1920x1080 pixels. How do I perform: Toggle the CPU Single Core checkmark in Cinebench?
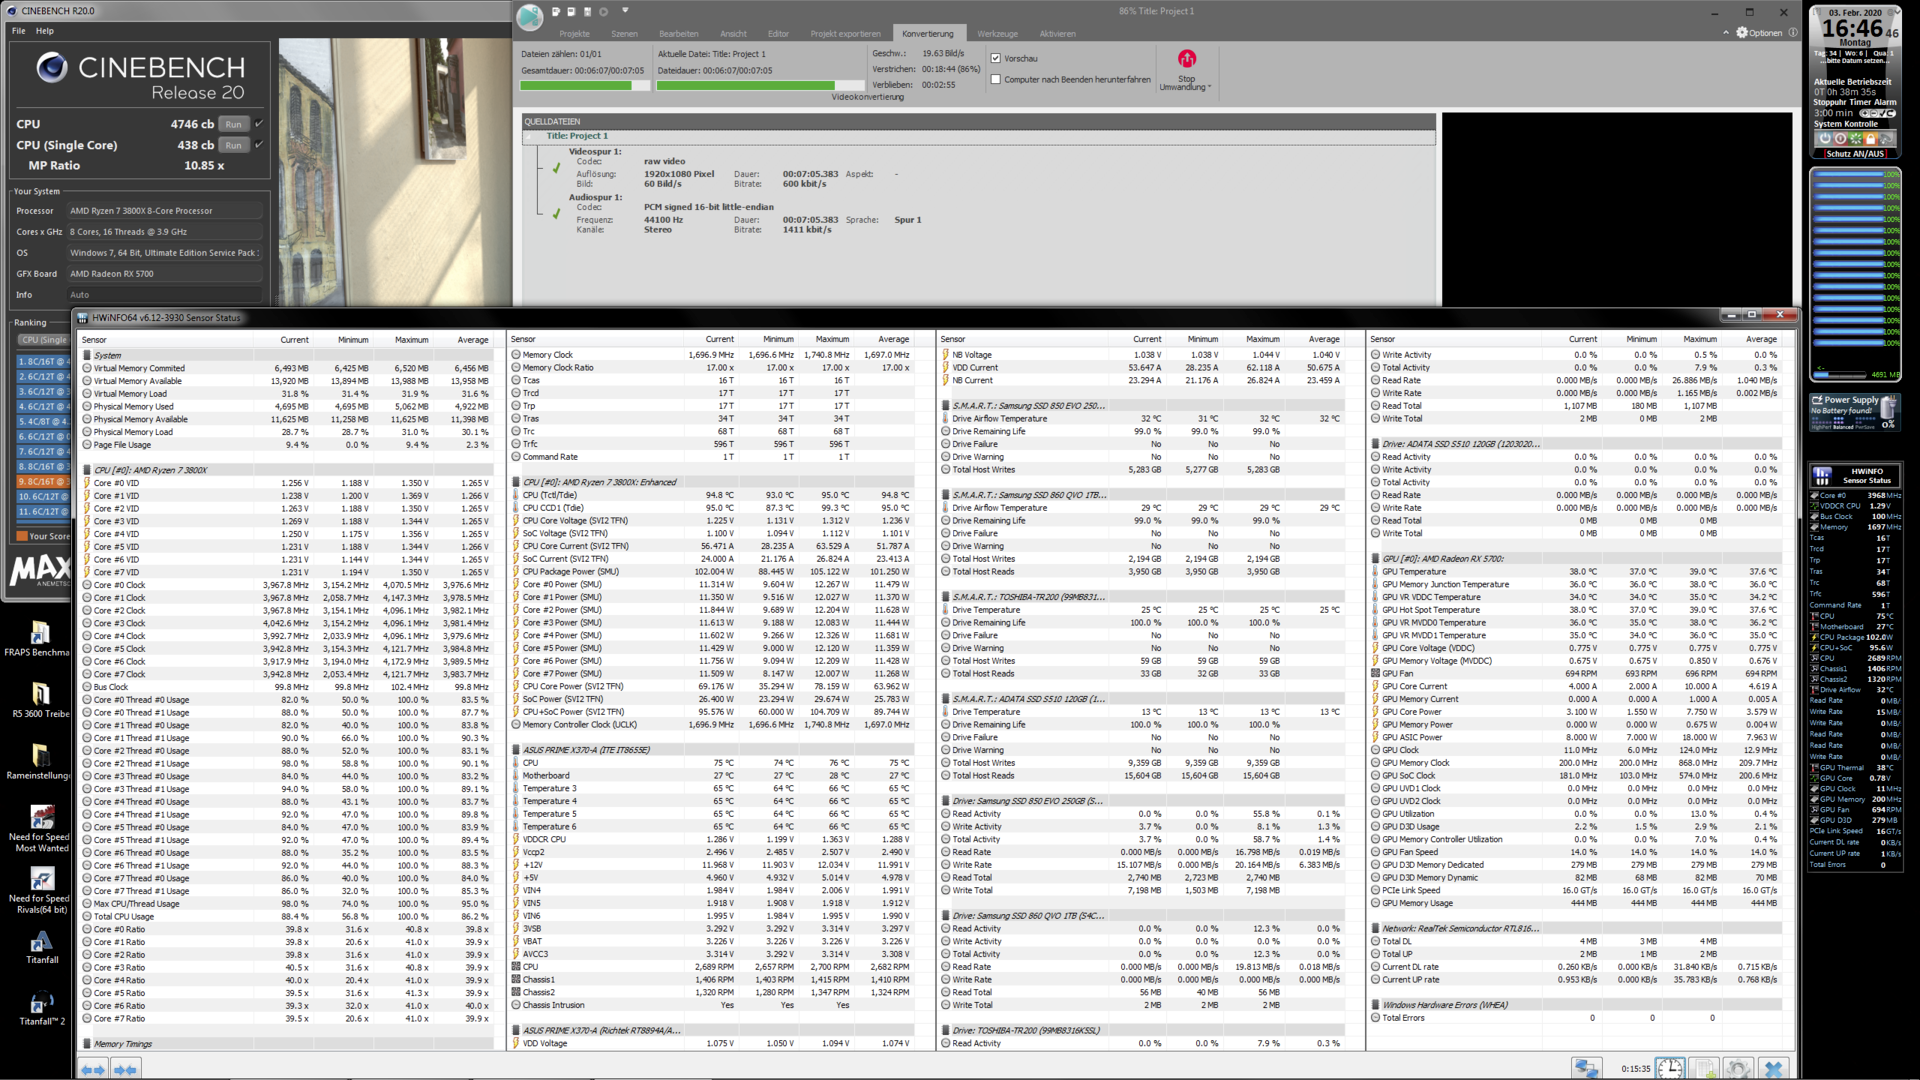click(259, 145)
